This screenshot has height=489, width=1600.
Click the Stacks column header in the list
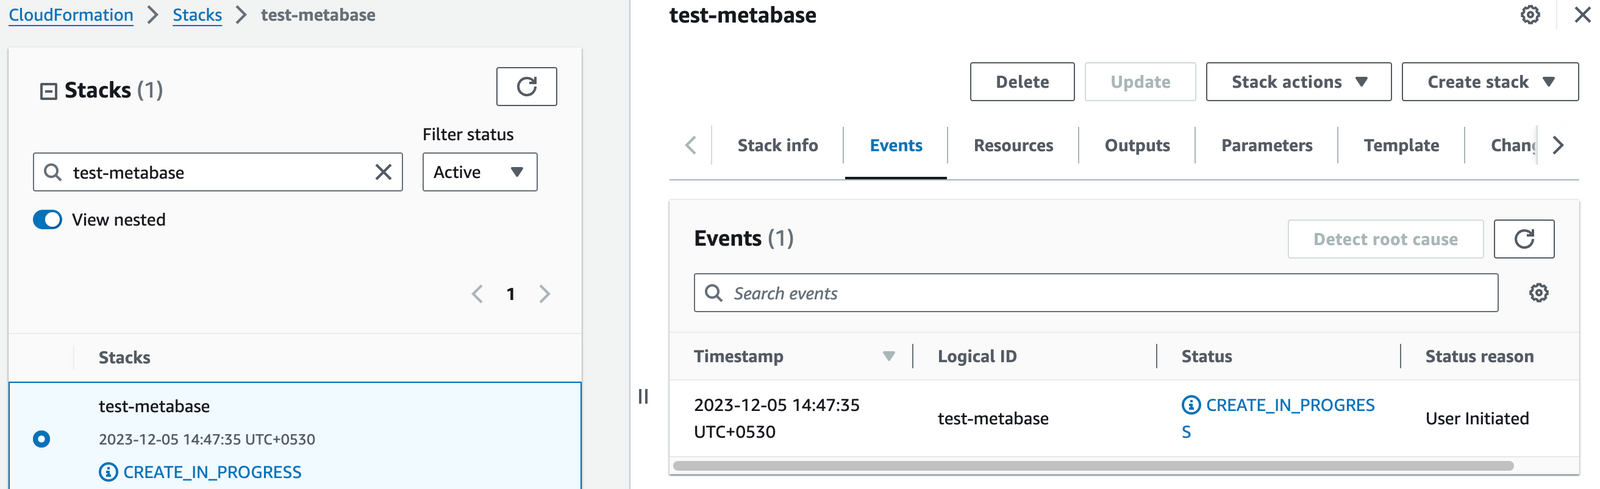coord(124,358)
